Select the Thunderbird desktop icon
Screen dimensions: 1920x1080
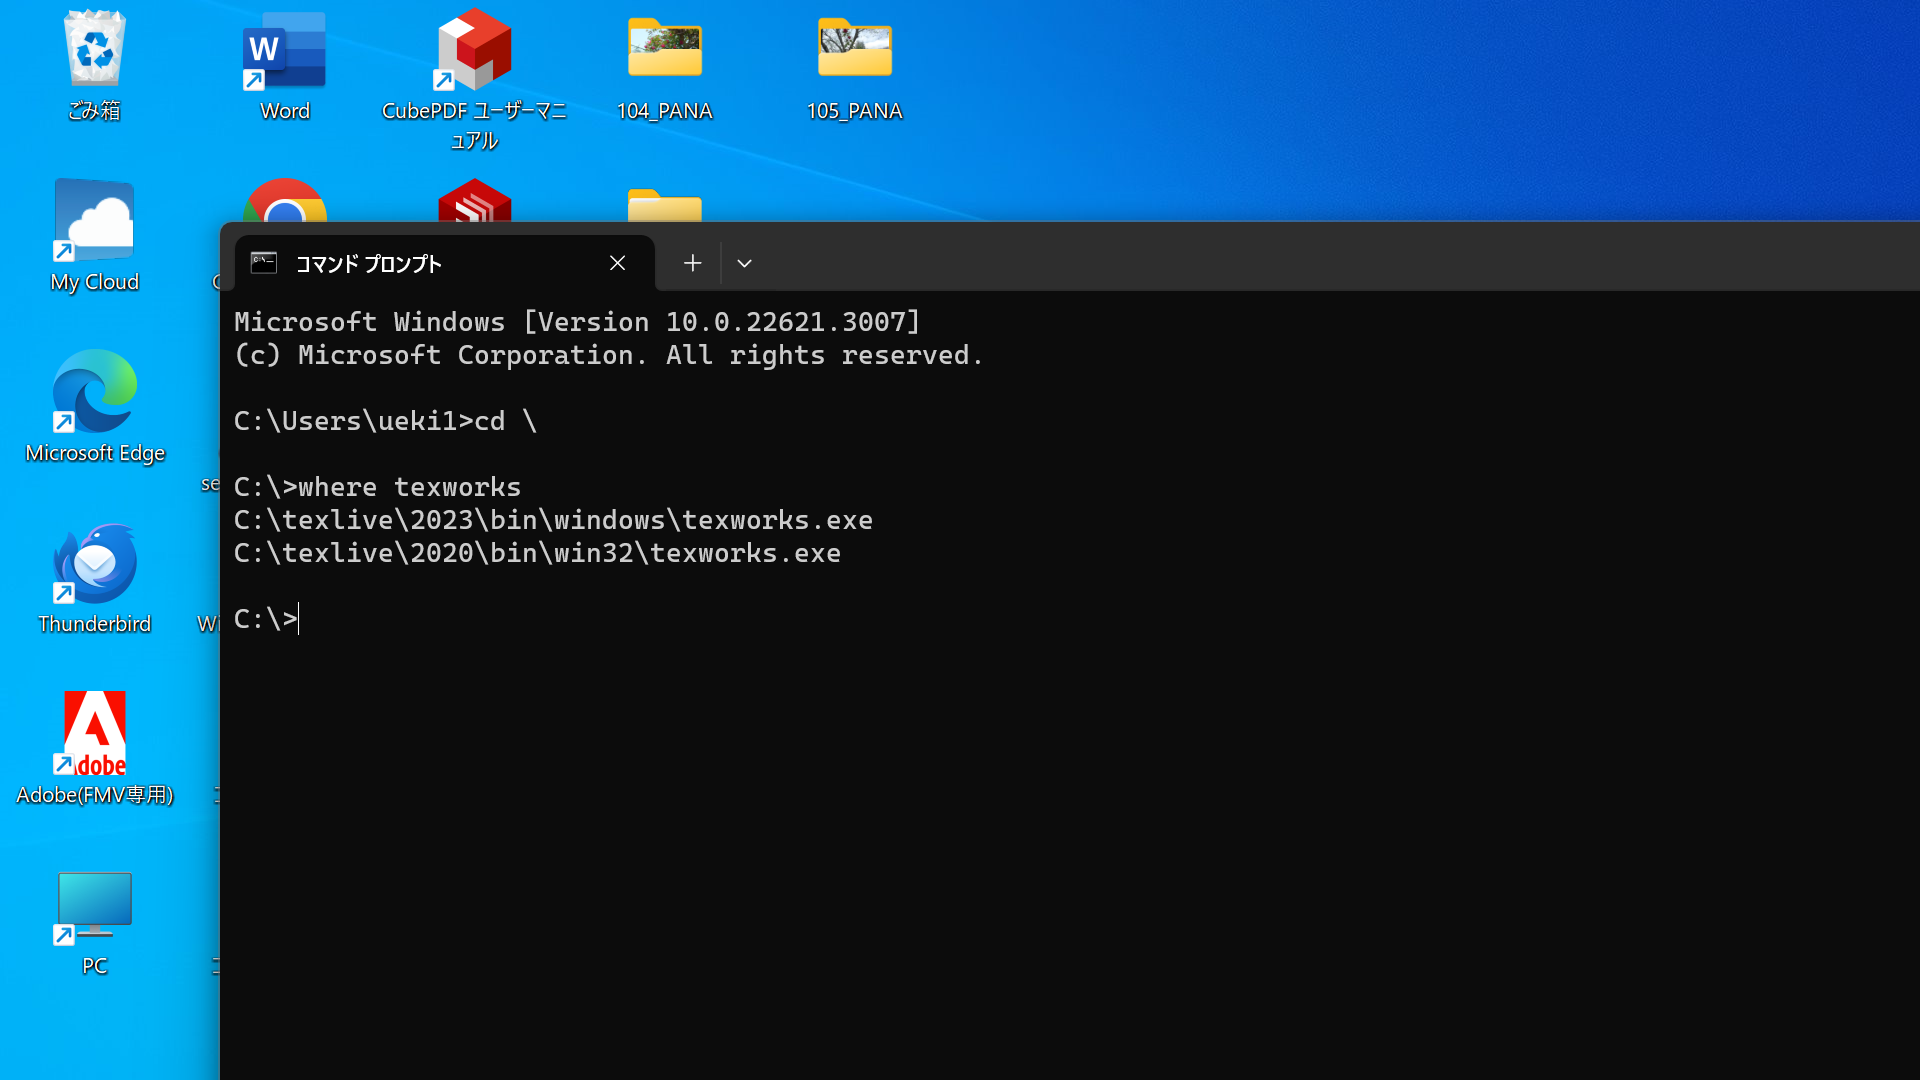(95, 578)
